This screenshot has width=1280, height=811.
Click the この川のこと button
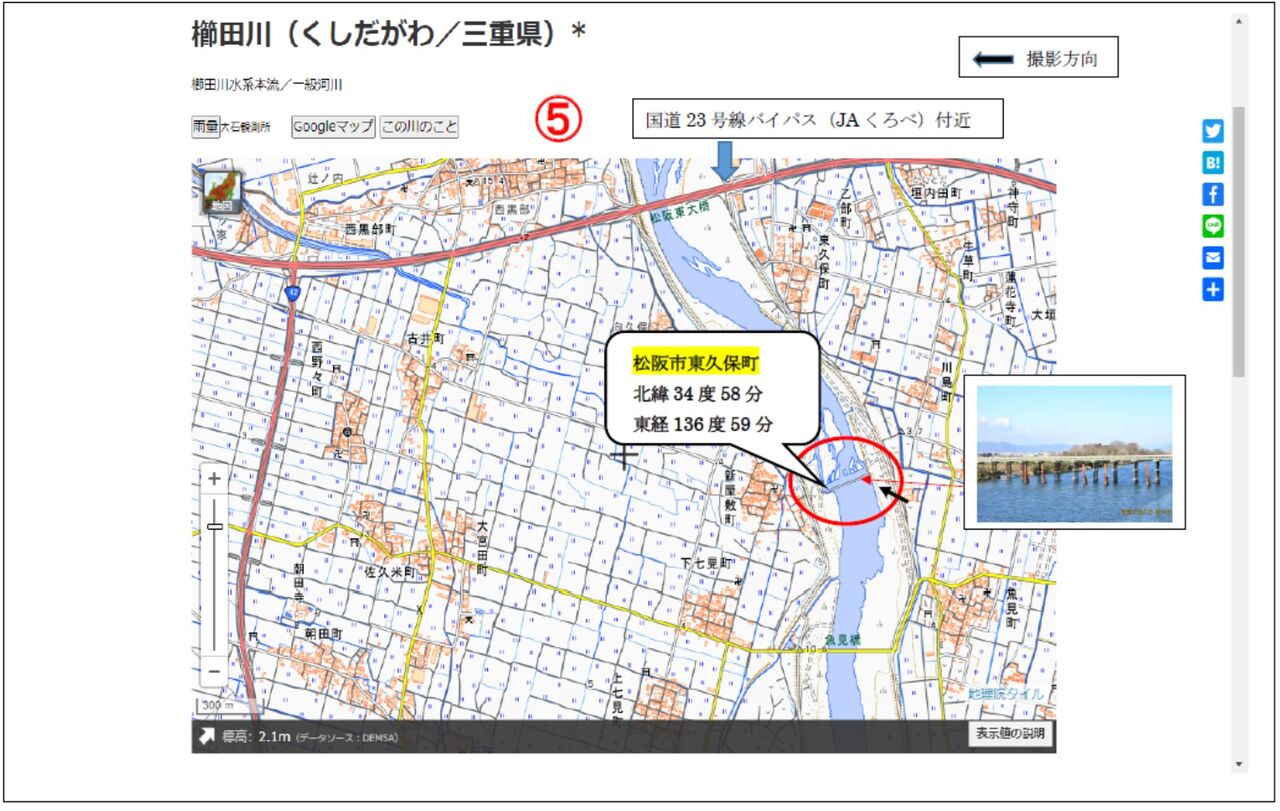click(419, 127)
